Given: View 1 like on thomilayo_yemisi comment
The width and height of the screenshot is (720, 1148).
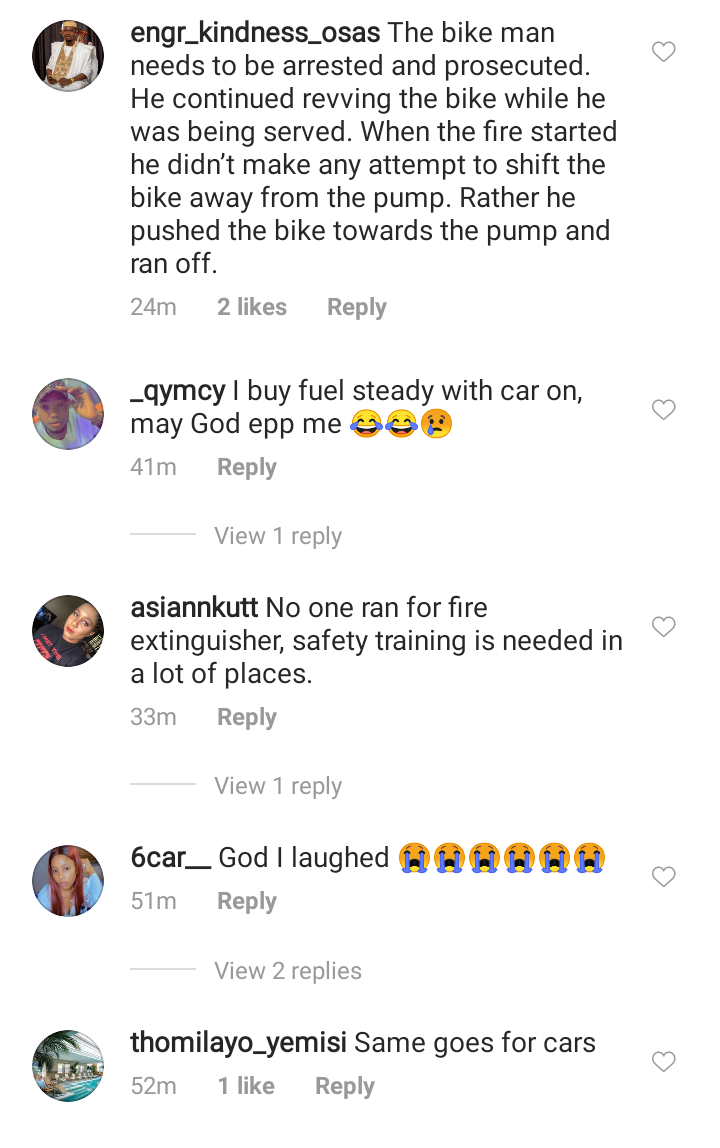Looking at the screenshot, I should (x=246, y=1086).
